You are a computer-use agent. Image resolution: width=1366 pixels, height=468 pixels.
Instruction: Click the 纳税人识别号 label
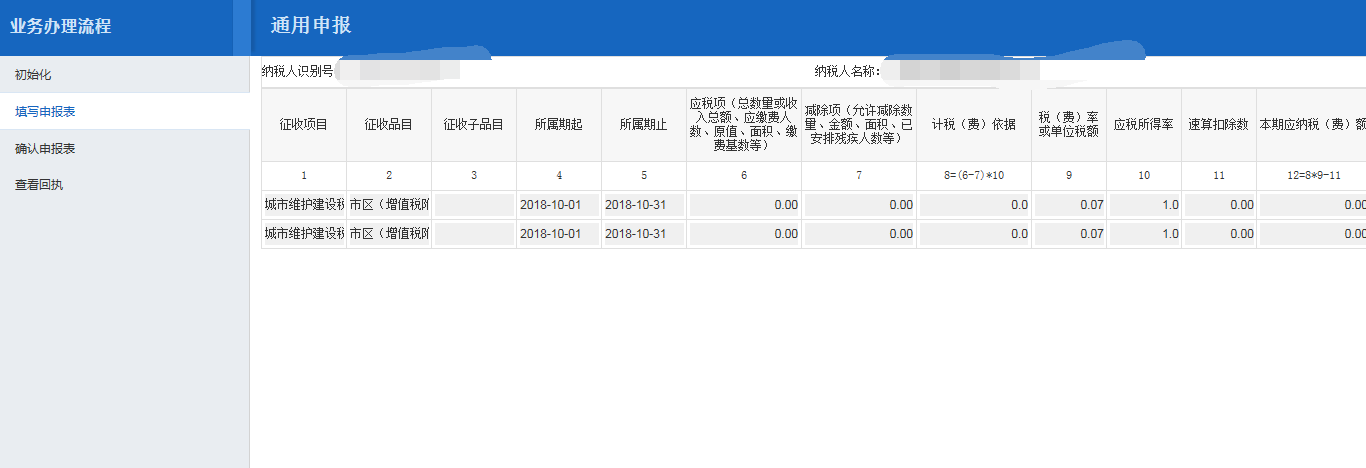tap(297, 70)
